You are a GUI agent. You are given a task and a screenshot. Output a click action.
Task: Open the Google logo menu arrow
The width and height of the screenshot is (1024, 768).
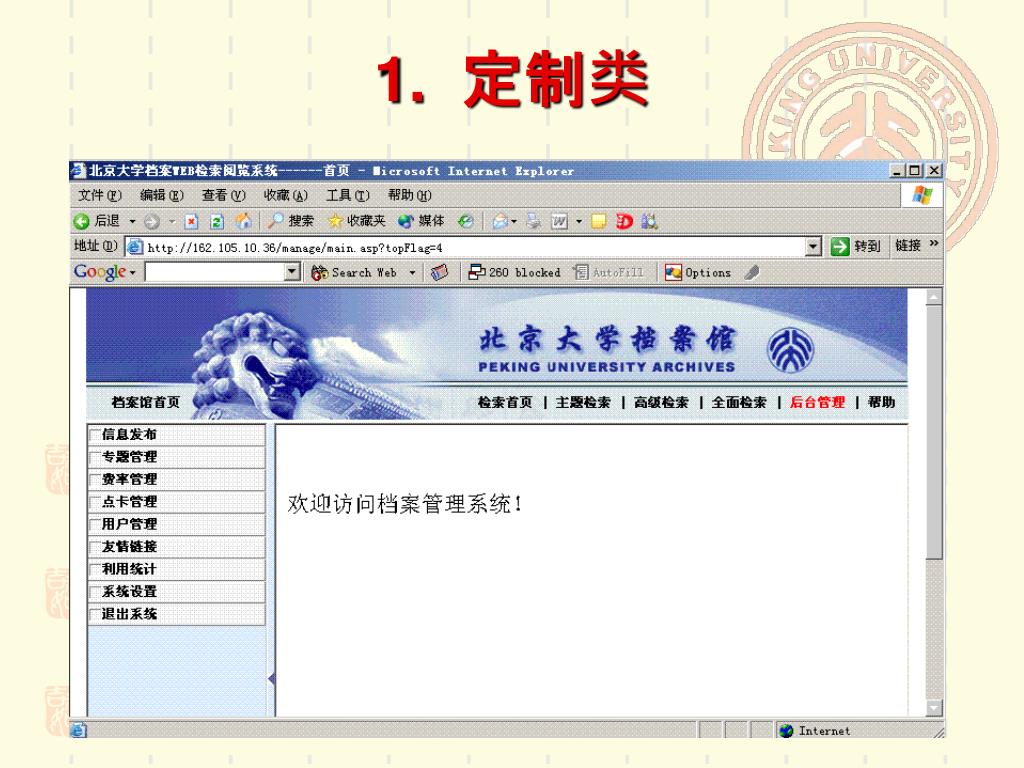click(133, 272)
